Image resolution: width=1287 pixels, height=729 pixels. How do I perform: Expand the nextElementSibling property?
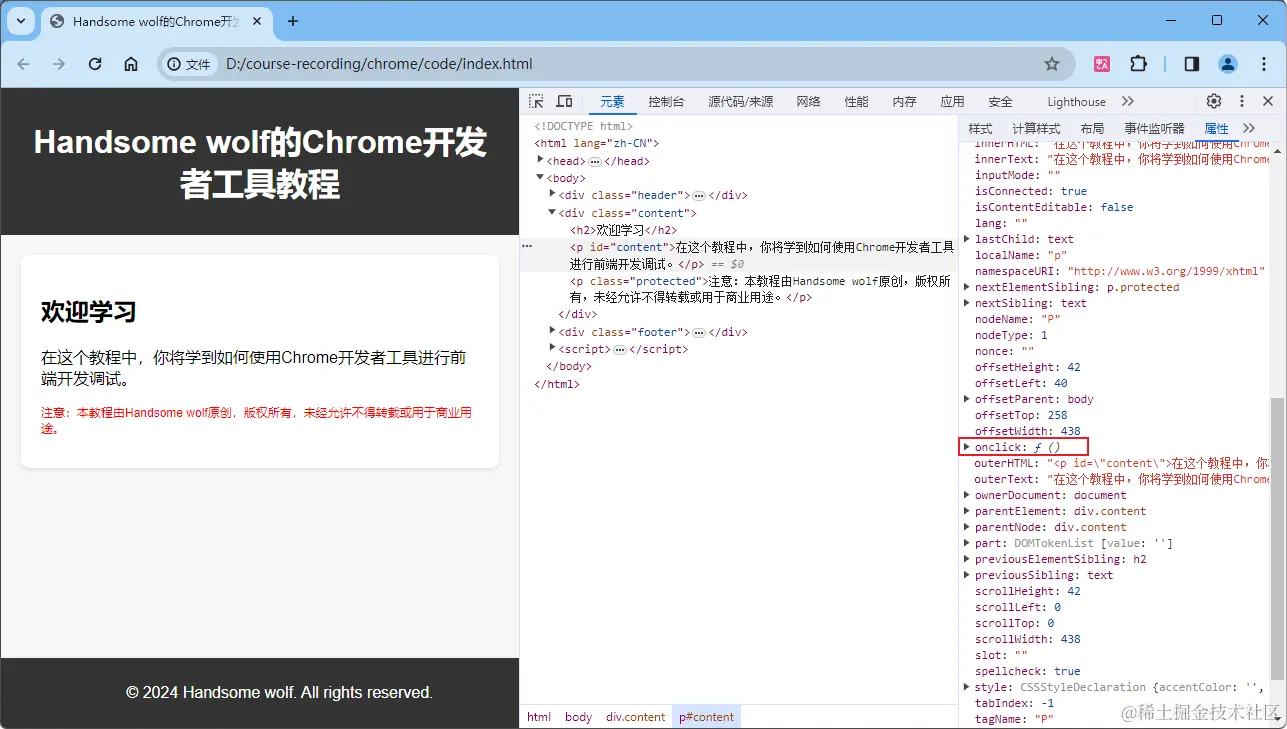pyautogui.click(x=967, y=287)
